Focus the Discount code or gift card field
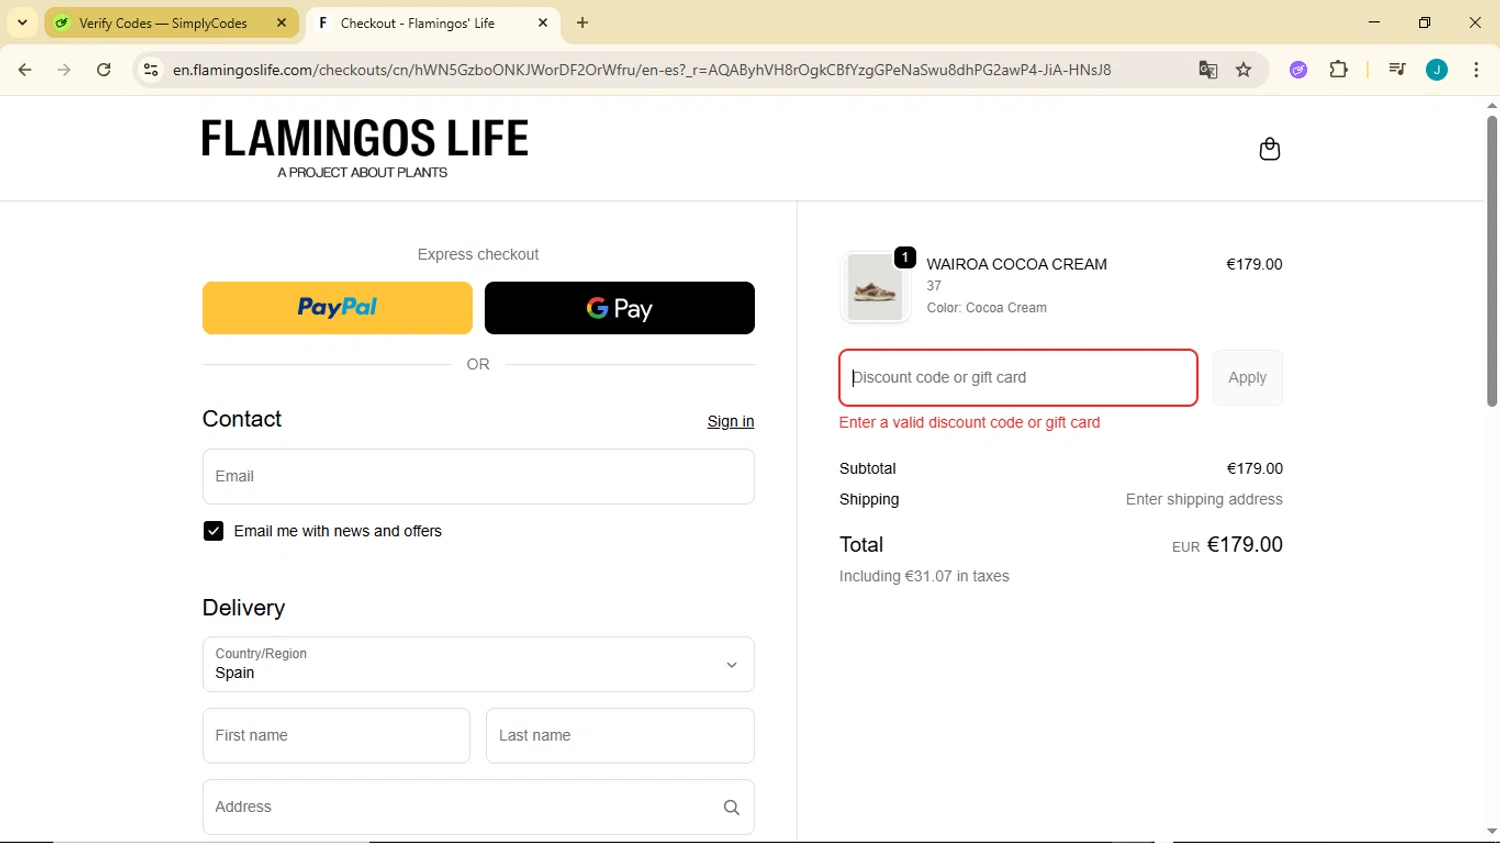Image resolution: width=1500 pixels, height=843 pixels. pyautogui.click(x=1018, y=378)
